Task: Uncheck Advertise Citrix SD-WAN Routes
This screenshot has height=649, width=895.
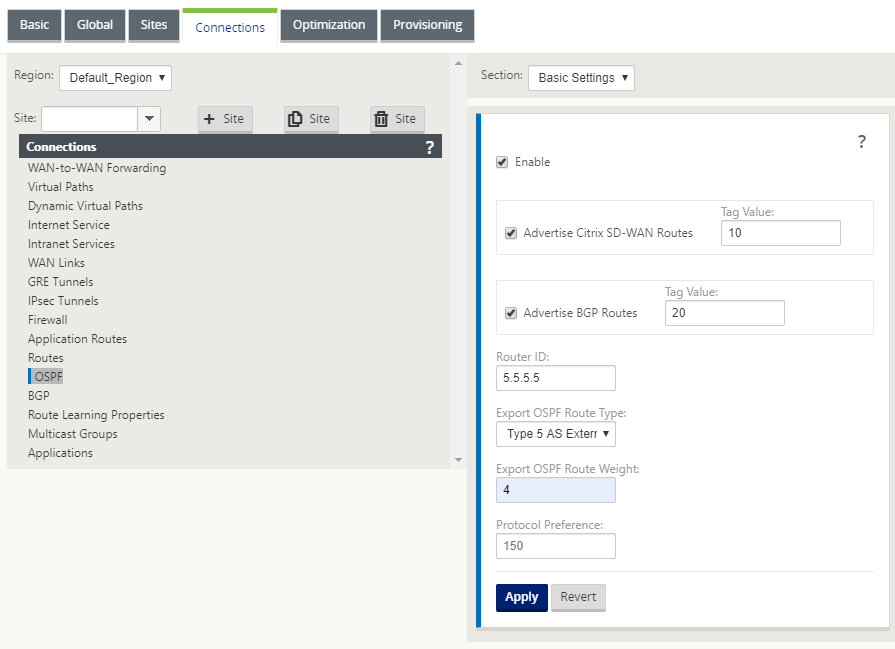Action: [511, 233]
